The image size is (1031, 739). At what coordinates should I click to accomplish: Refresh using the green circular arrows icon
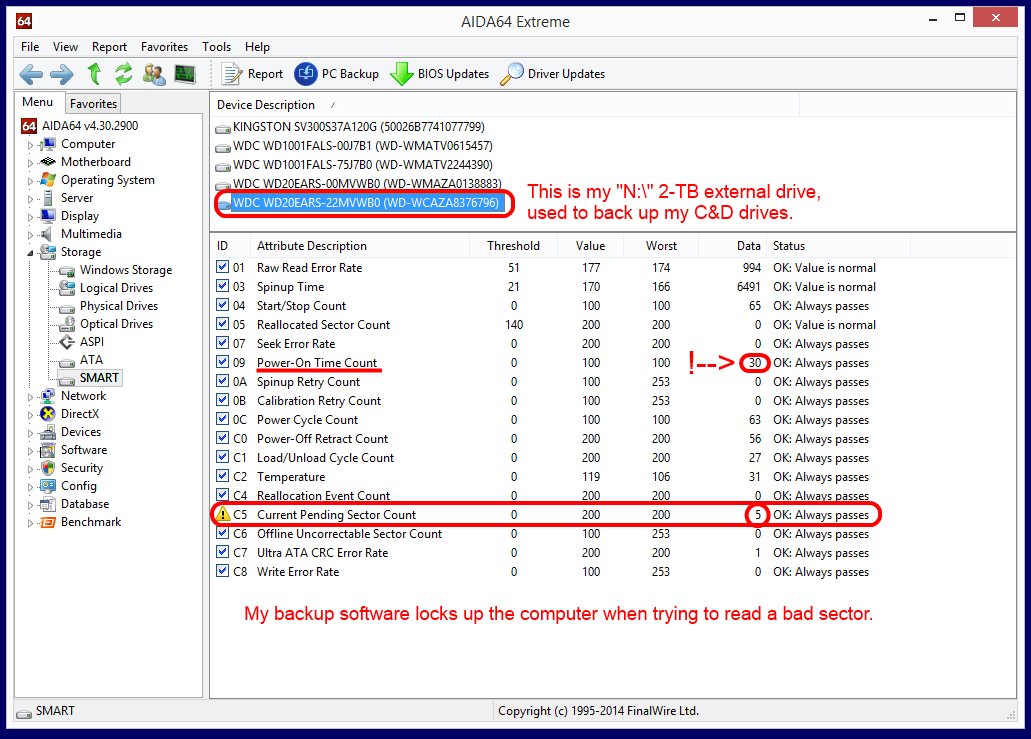click(124, 74)
